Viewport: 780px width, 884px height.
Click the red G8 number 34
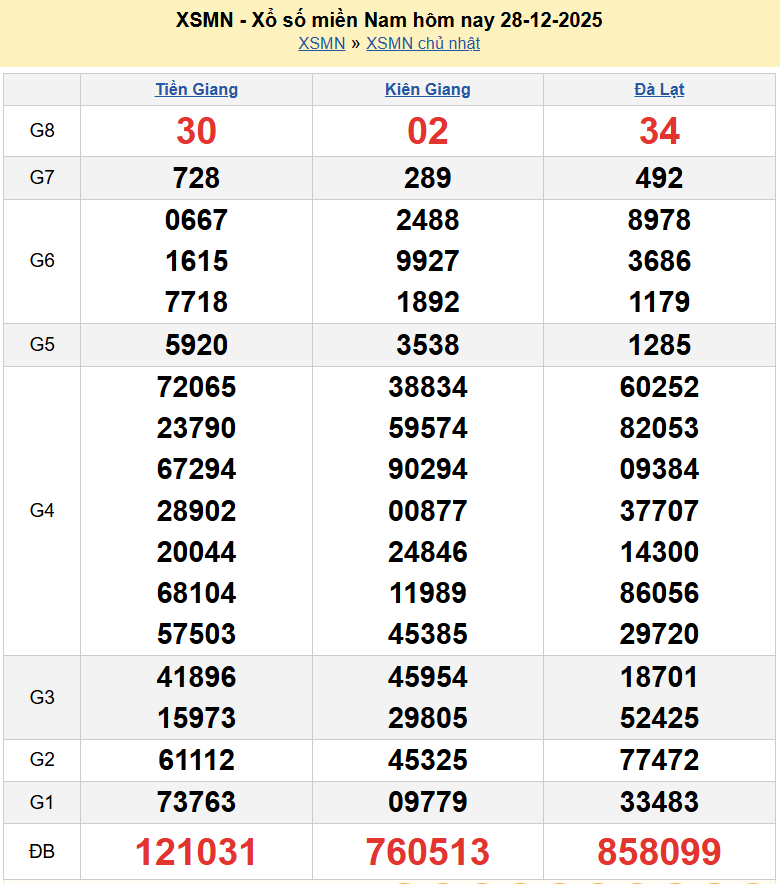(x=659, y=131)
